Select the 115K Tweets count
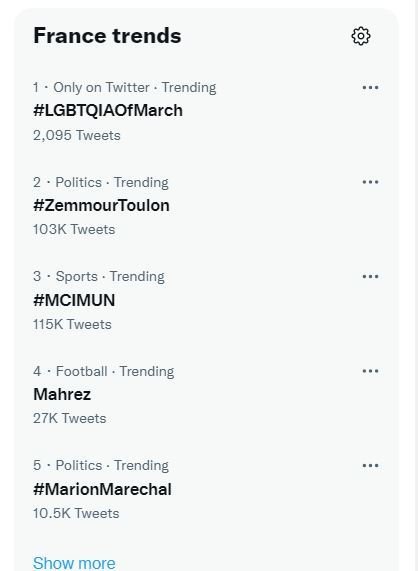 pyautogui.click(x=72, y=324)
